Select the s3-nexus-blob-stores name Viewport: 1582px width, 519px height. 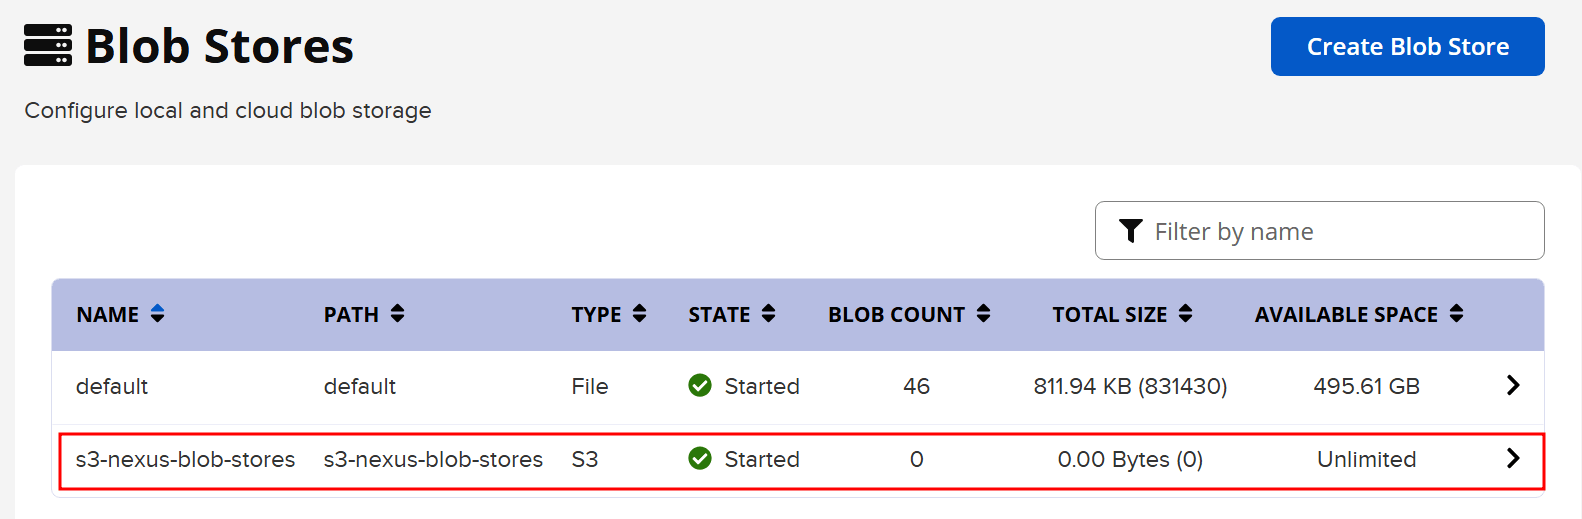tap(185, 459)
